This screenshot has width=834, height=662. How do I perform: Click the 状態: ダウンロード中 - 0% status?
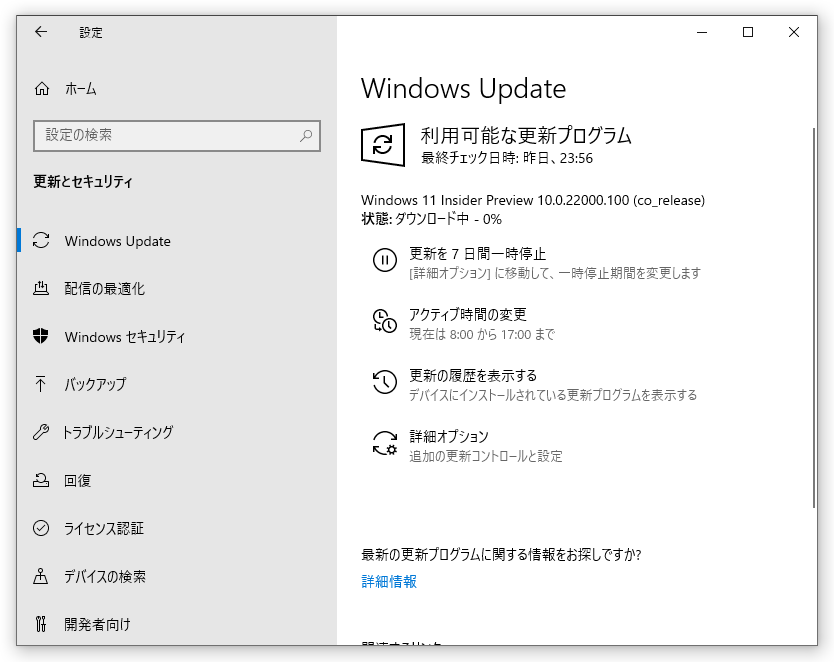click(x=431, y=219)
